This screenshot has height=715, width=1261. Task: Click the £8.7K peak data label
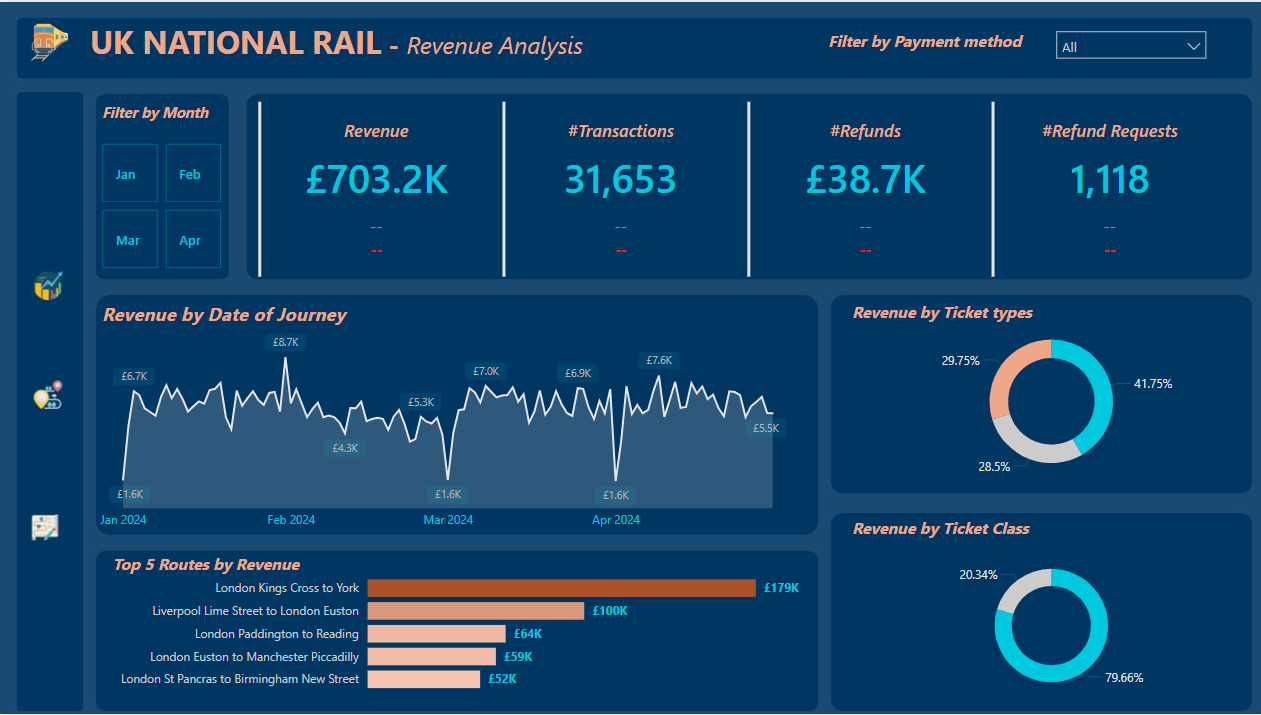click(x=285, y=342)
